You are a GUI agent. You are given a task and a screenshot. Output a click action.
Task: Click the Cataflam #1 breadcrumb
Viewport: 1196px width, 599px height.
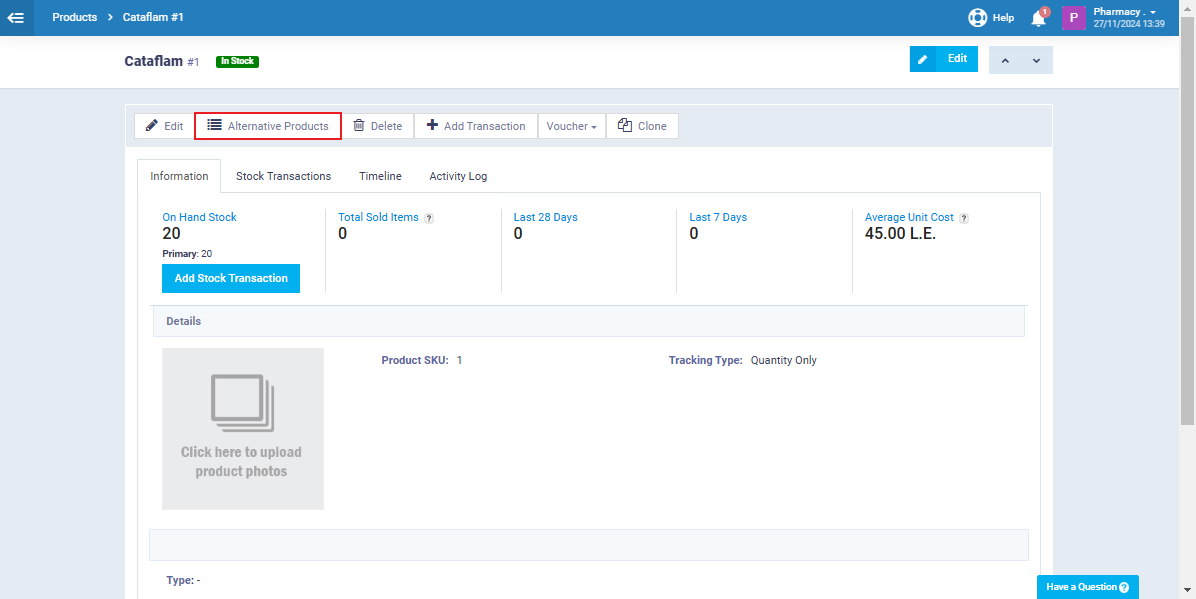[153, 17]
